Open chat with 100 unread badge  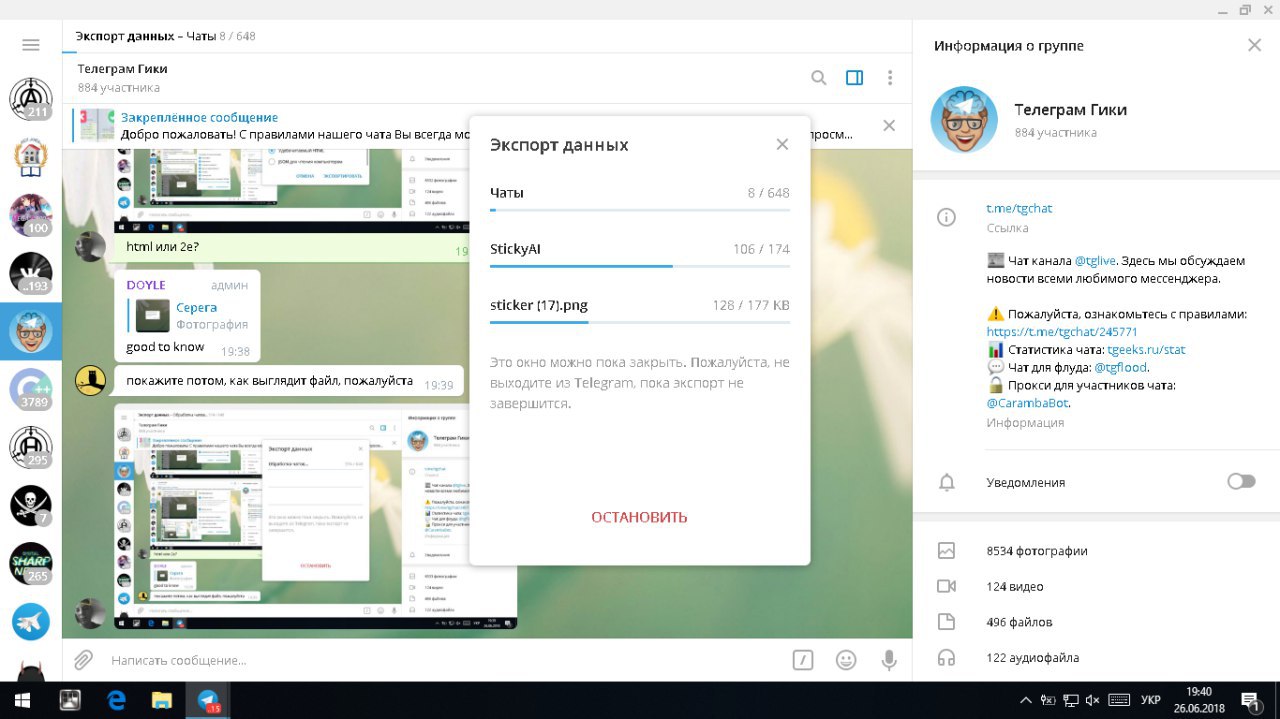click(31, 214)
